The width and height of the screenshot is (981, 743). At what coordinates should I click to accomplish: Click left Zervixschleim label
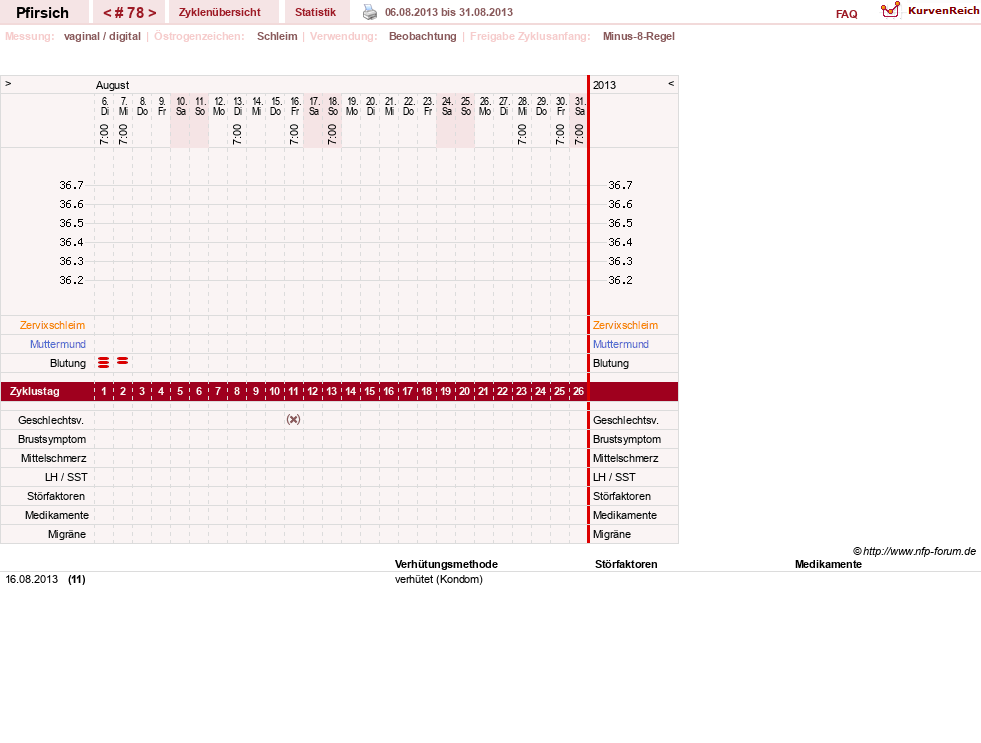point(53,325)
